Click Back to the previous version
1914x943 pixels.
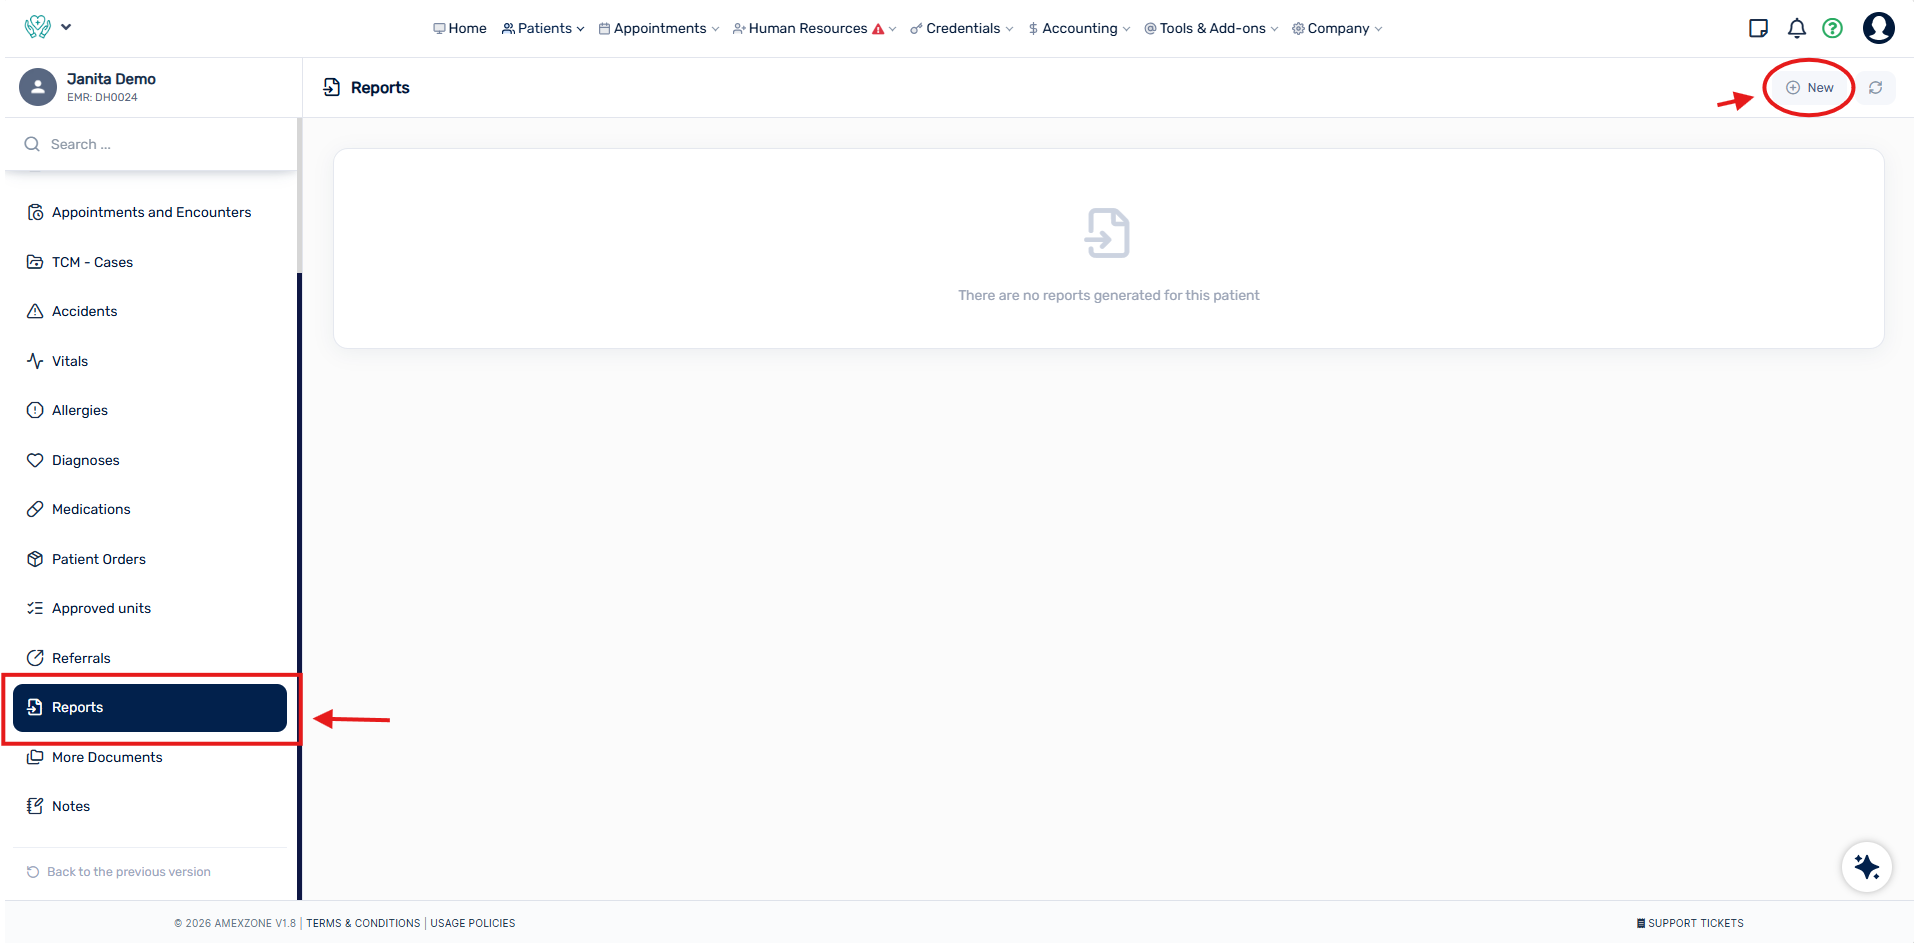click(x=119, y=872)
